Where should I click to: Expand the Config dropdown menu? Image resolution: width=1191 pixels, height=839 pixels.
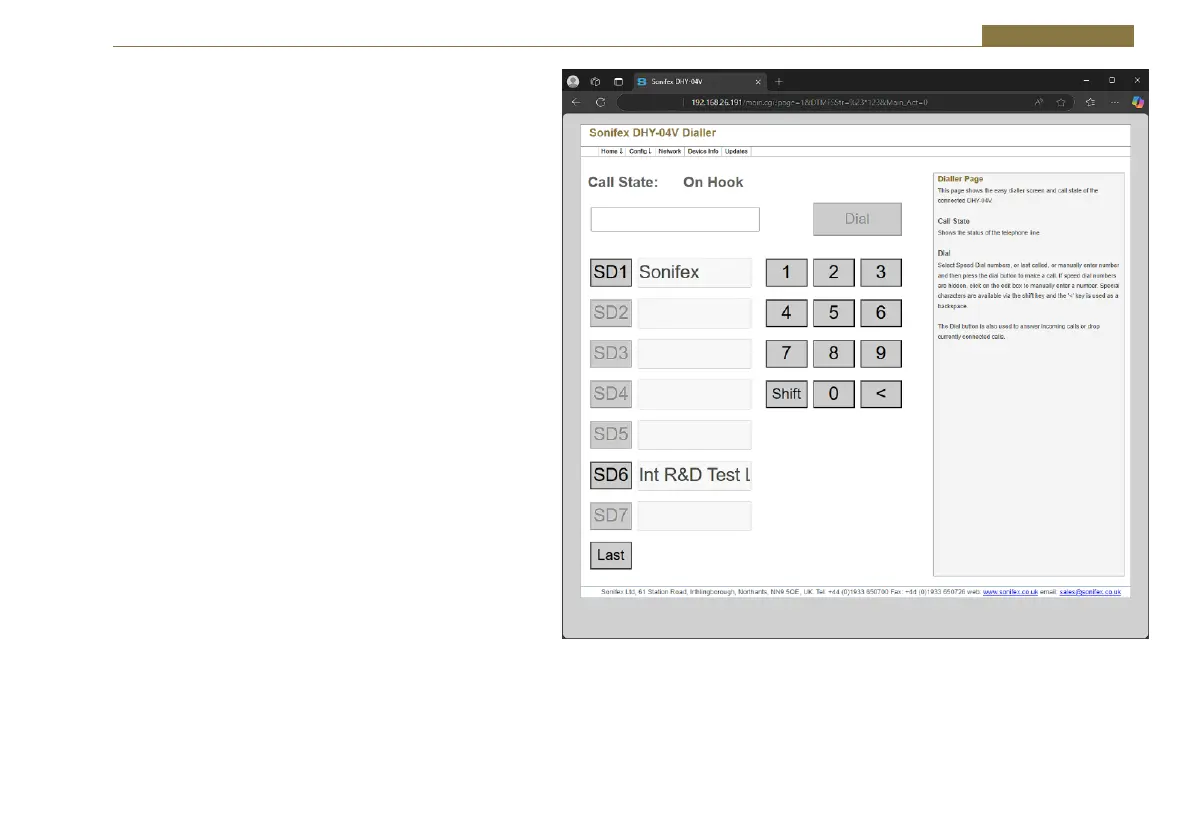point(640,152)
